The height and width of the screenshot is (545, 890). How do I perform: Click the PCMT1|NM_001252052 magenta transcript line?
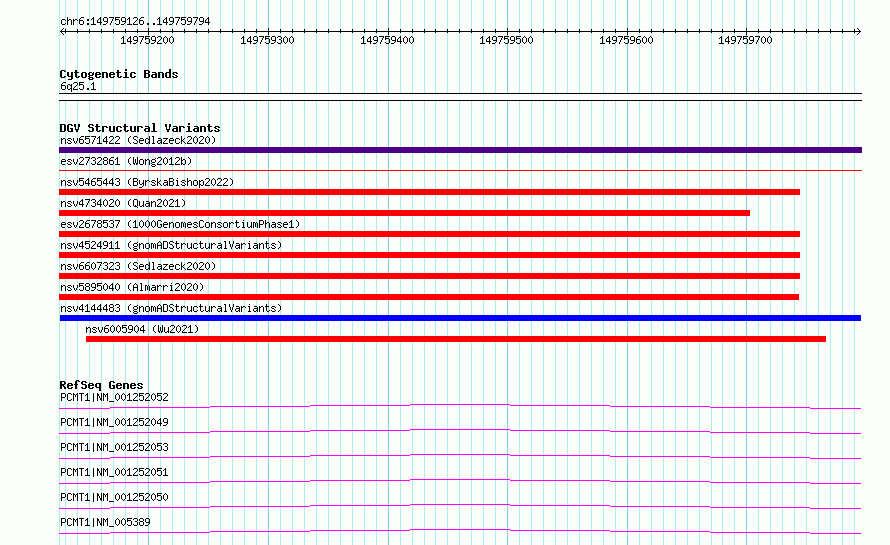click(460, 406)
